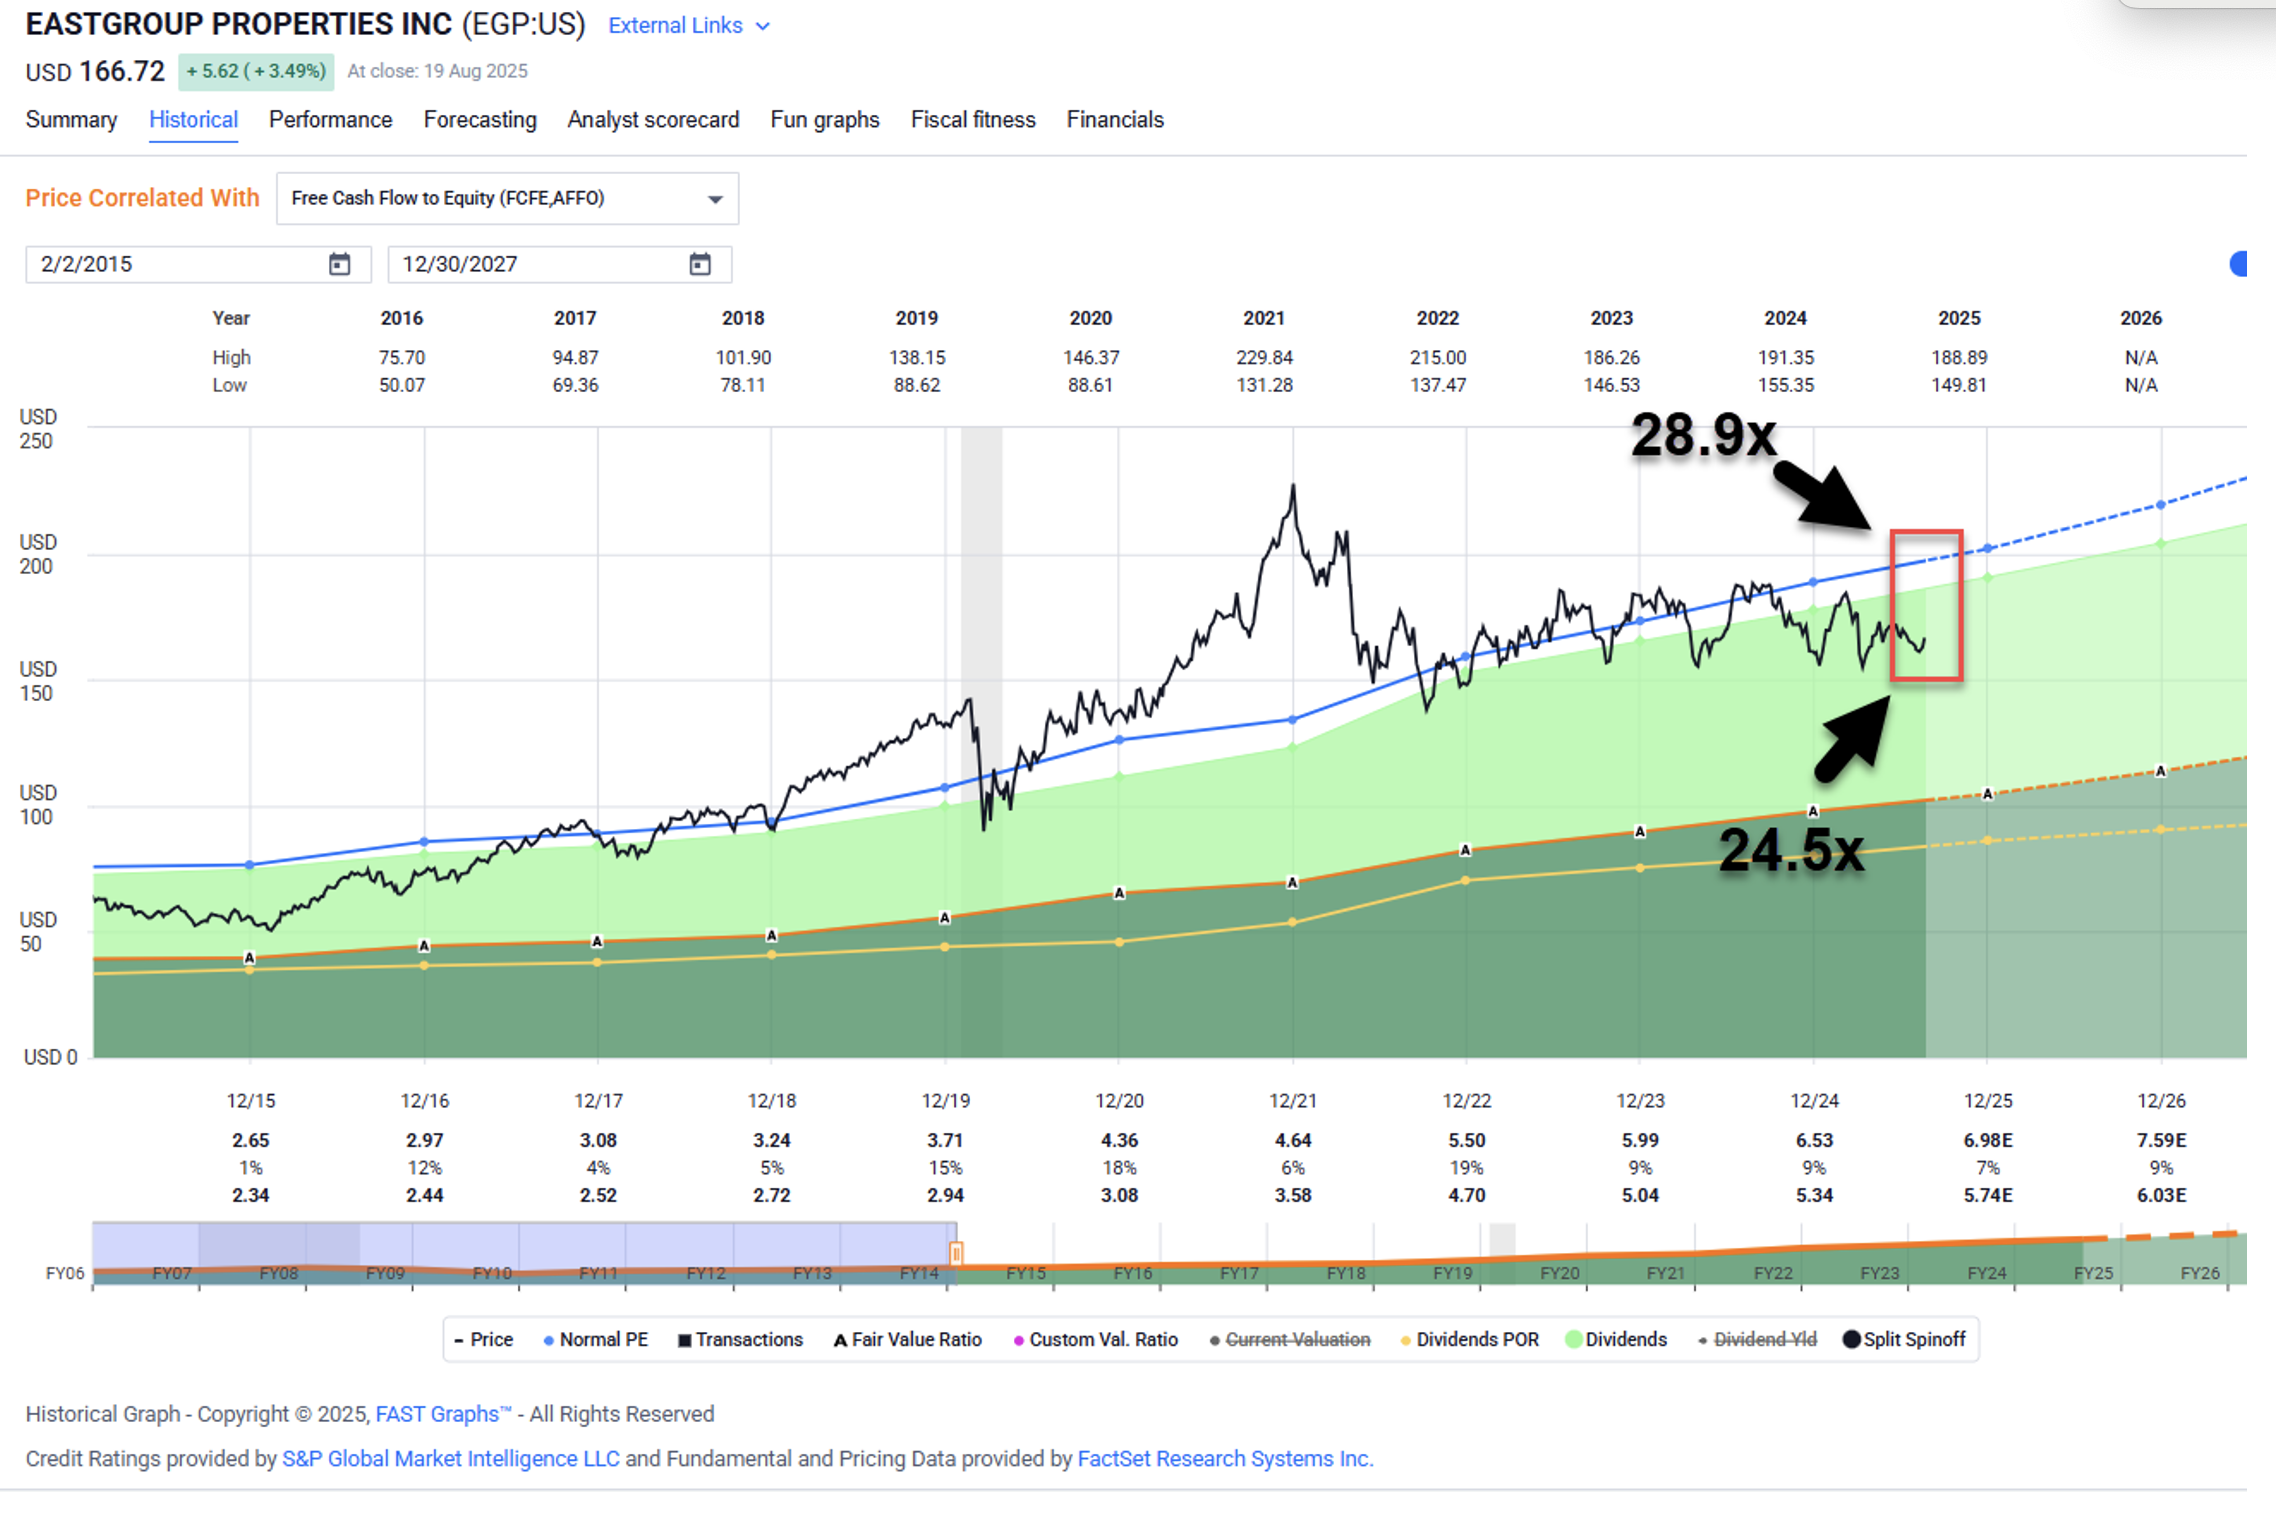Click the 2021 high value 229.84
This screenshot has height=1514, width=2276.
pos(1264,357)
